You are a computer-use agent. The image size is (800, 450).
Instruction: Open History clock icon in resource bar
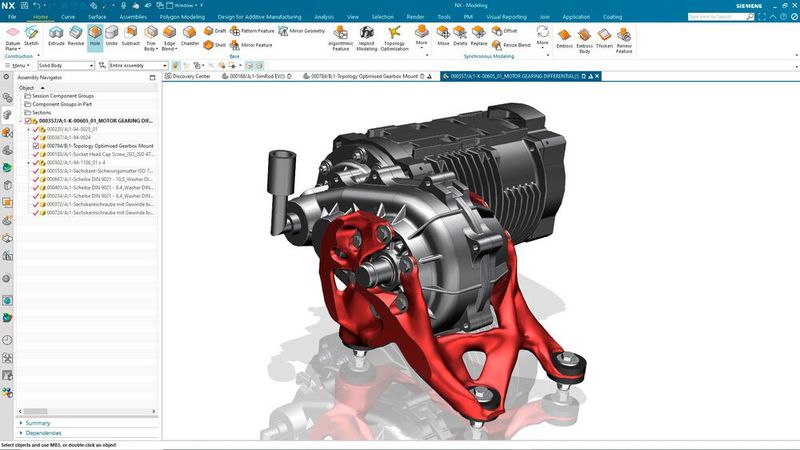pyautogui.click(x=7, y=340)
